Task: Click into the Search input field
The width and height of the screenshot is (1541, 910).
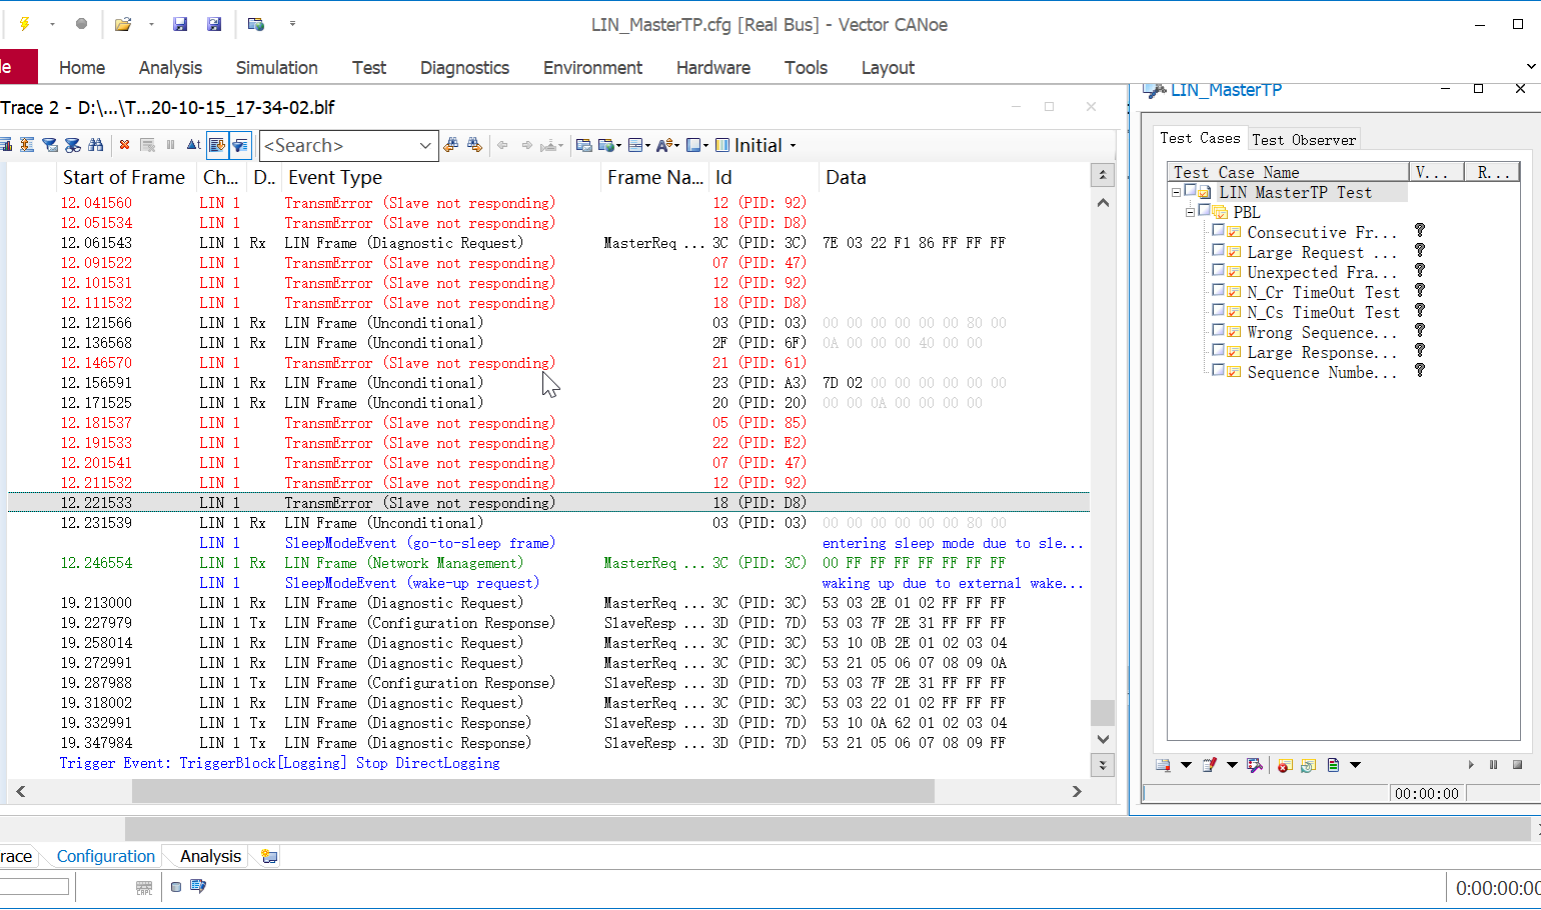Action: tap(338, 146)
